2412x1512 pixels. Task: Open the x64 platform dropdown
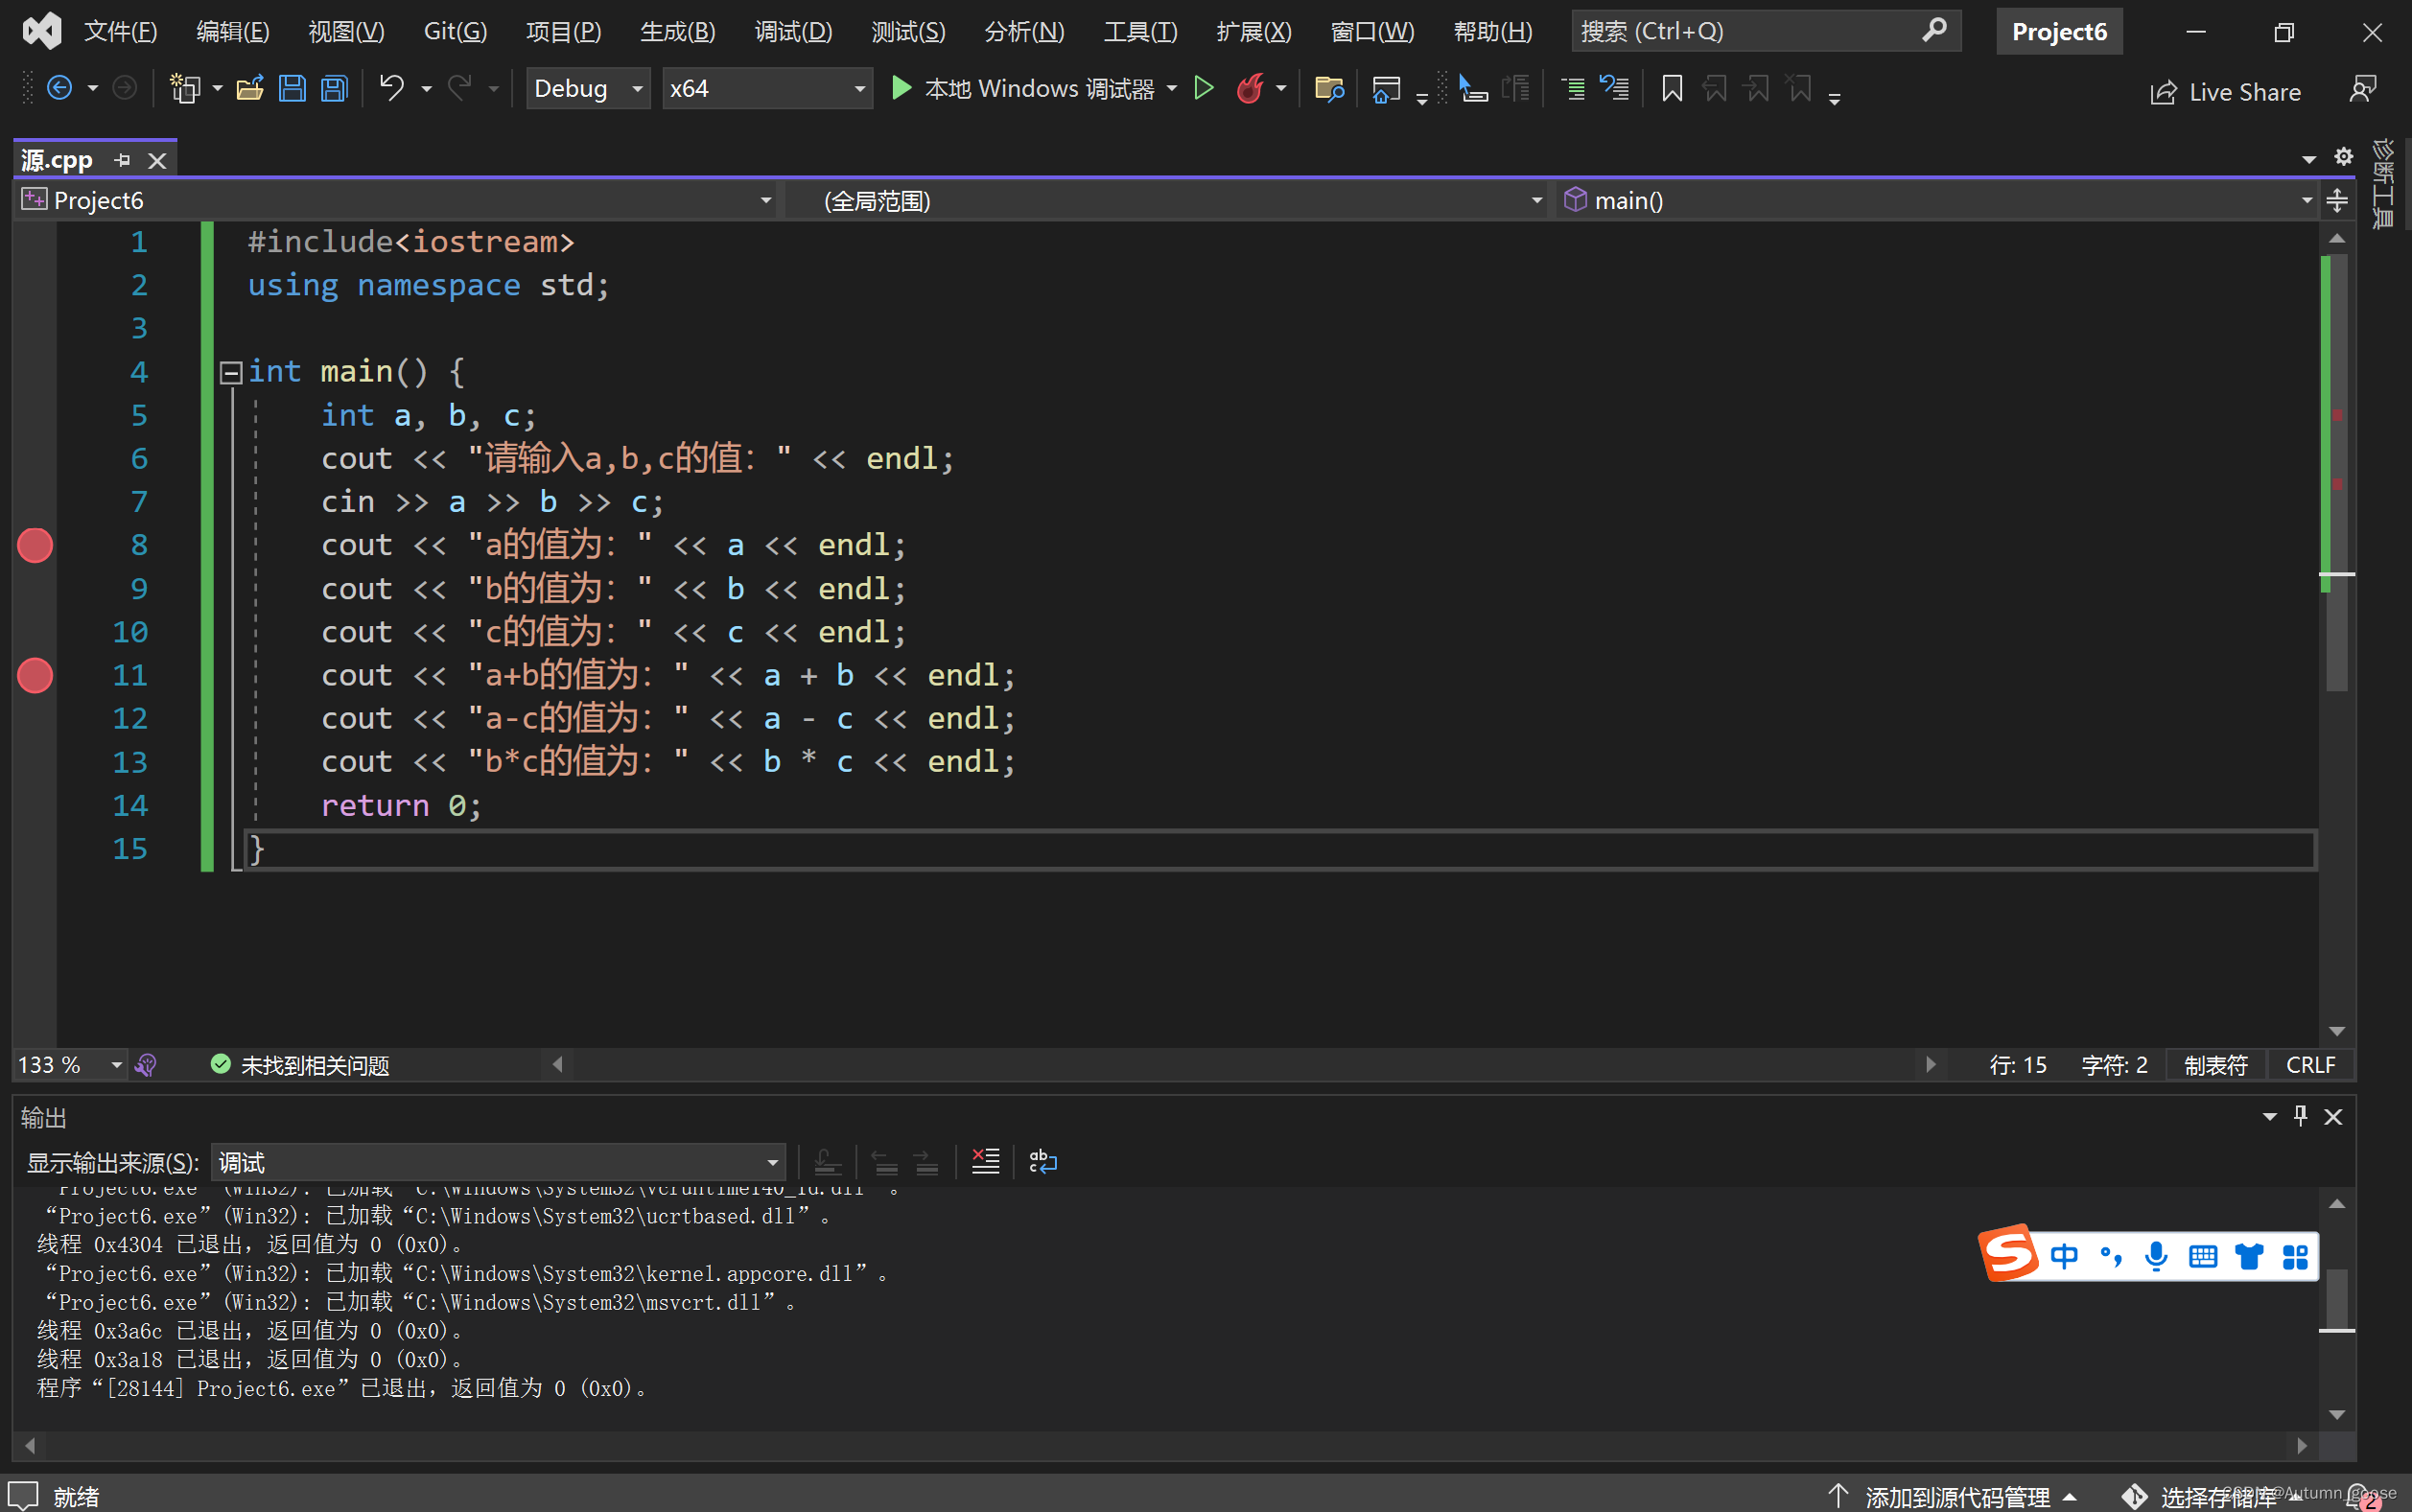click(766, 89)
